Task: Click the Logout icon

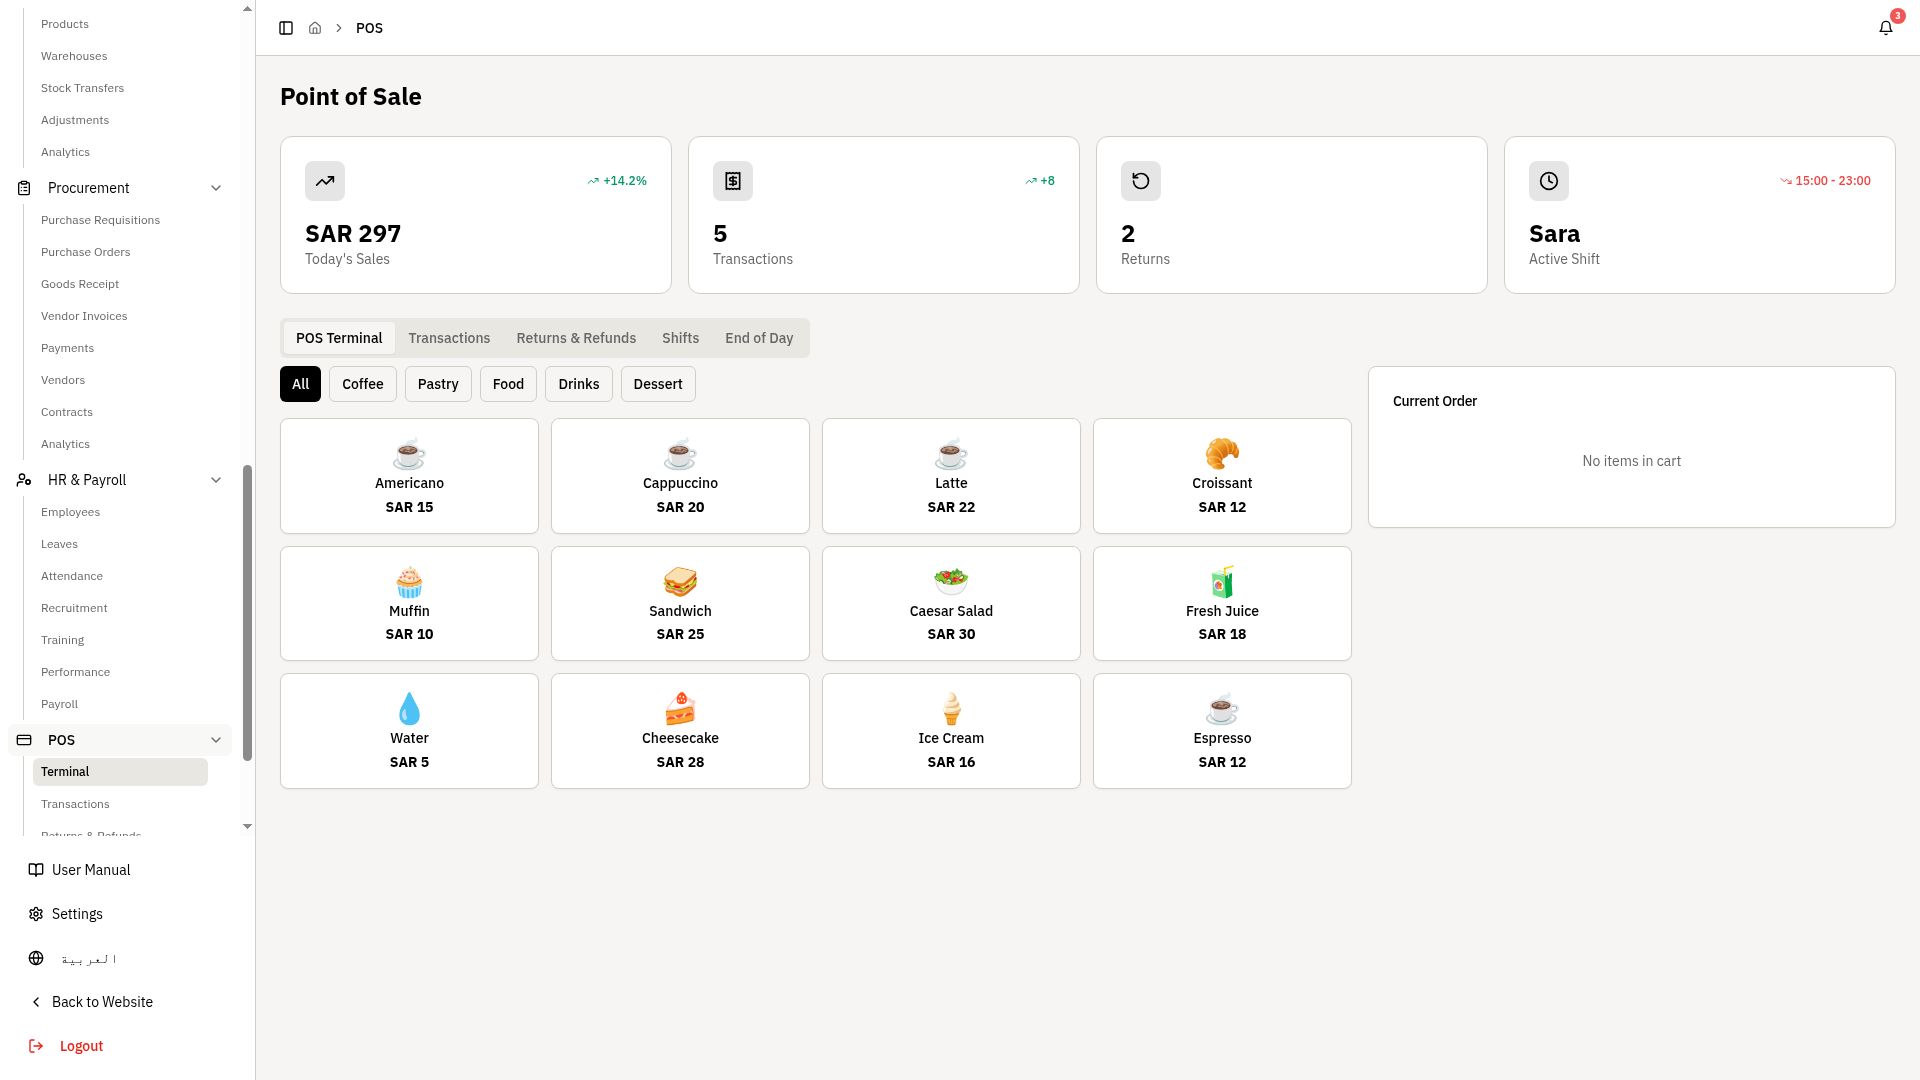Action: [x=36, y=1046]
